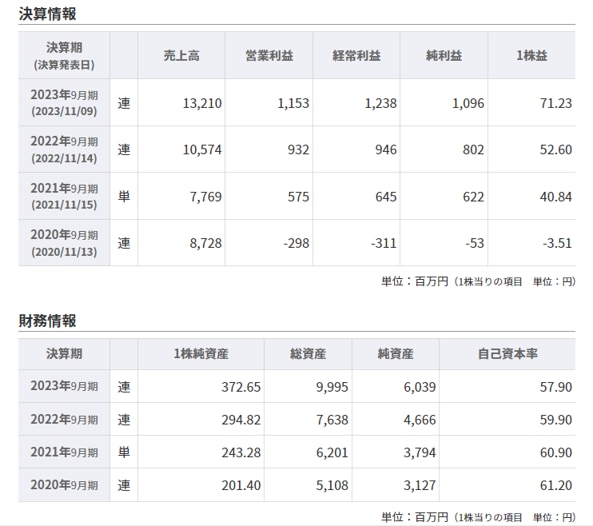593x526 pixels.
Task: Select the 総資産 column header
Action: point(308,354)
